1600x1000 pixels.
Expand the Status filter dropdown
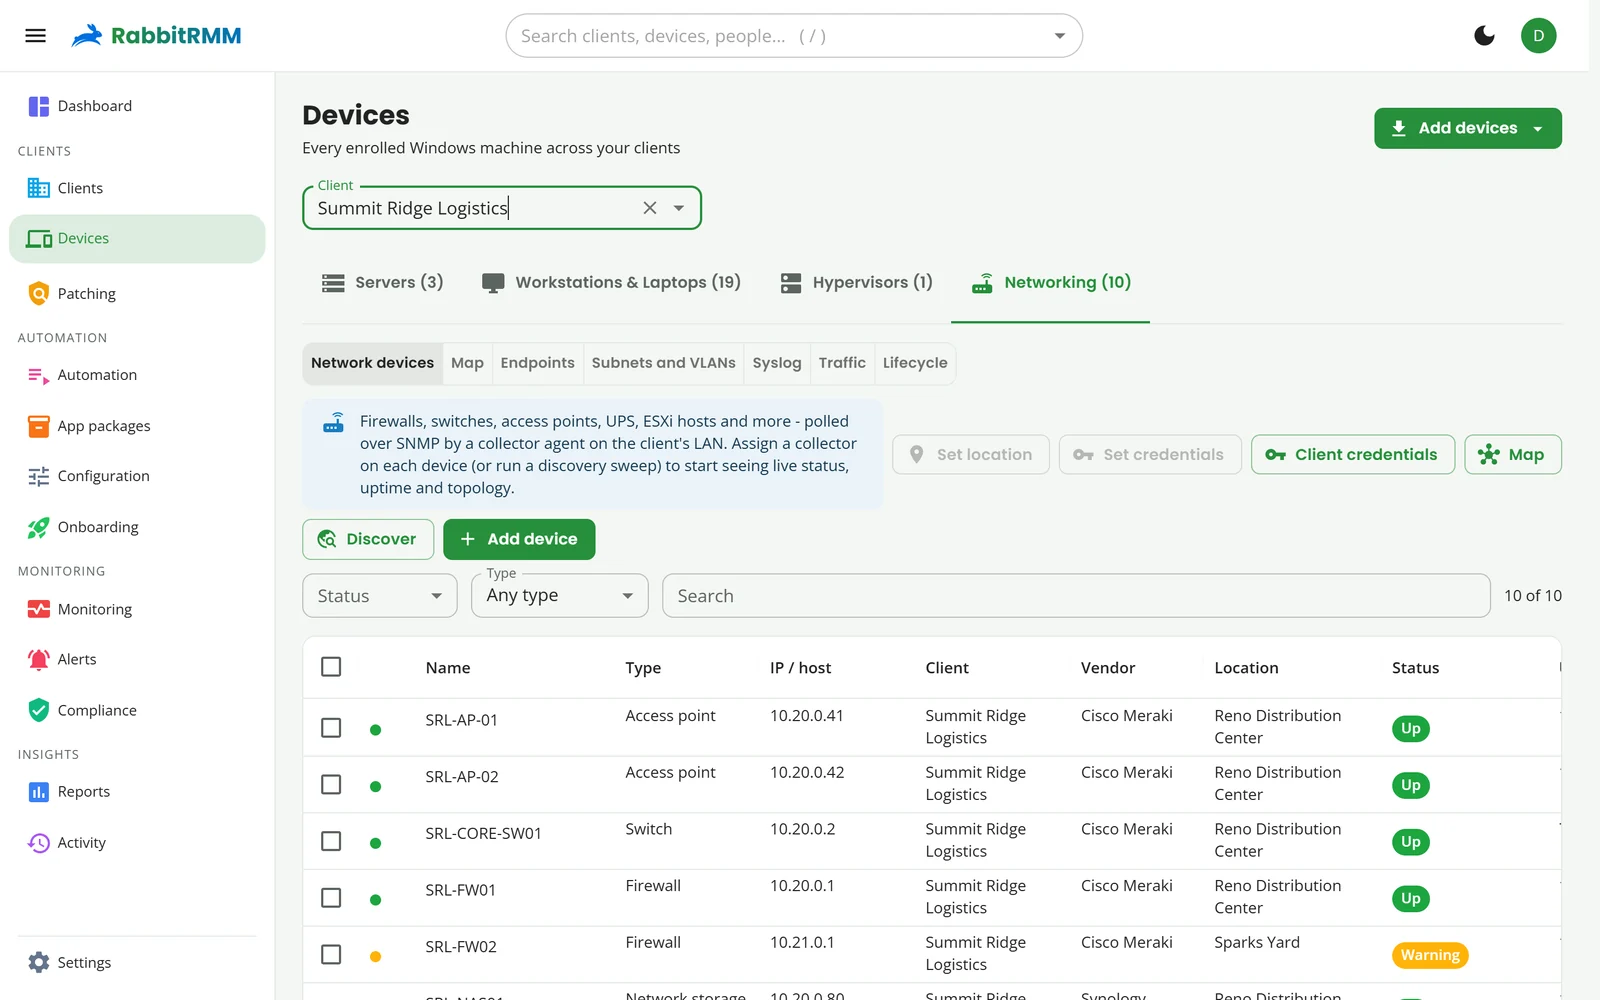pyautogui.click(x=380, y=596)
